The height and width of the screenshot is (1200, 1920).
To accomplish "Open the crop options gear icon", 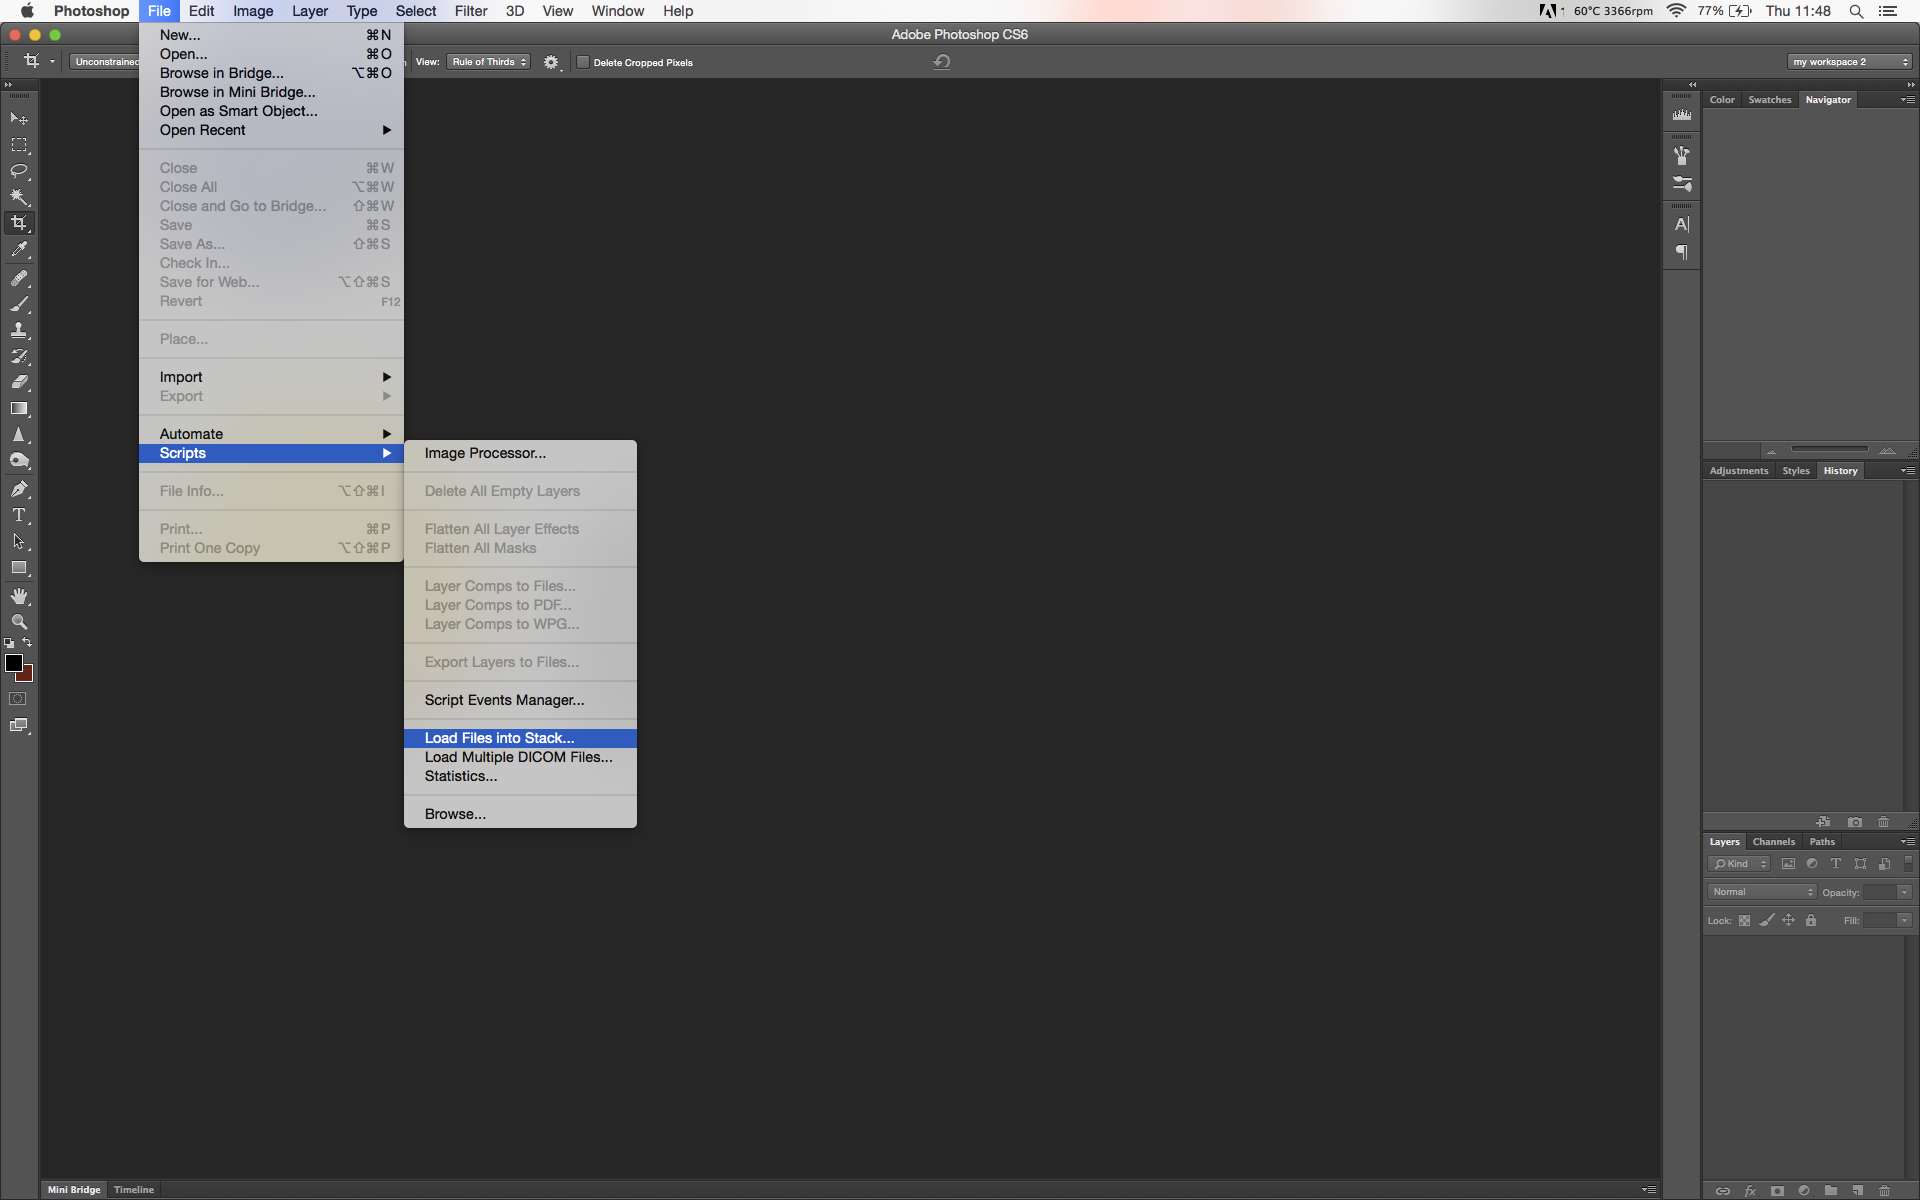I will pos(551,62).
